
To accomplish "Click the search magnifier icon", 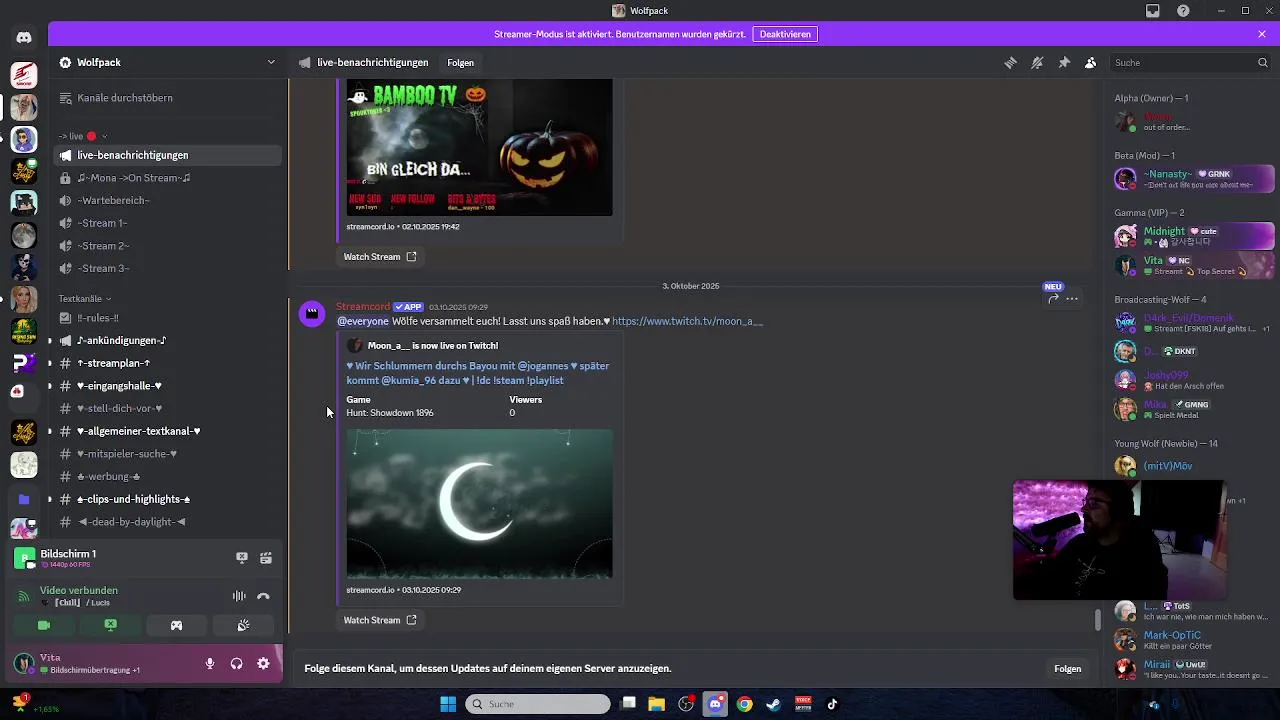I will tap(1262, 62).
